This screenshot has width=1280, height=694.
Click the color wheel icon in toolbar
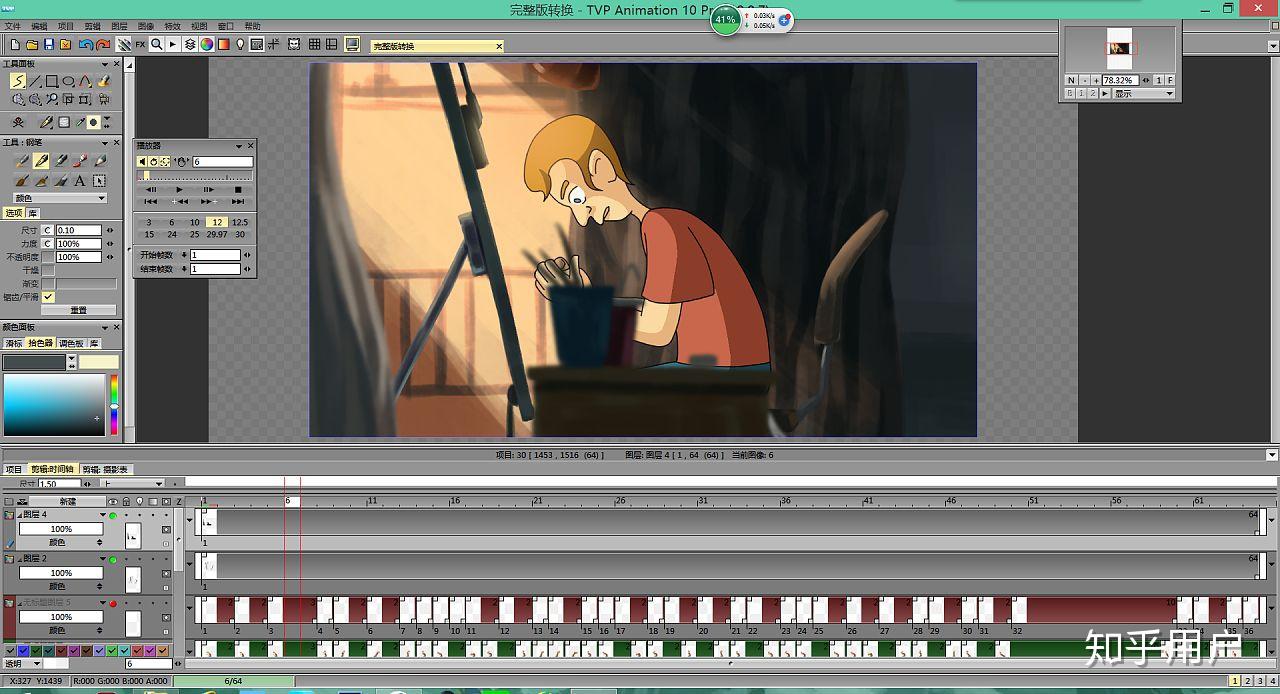(207, 45)
